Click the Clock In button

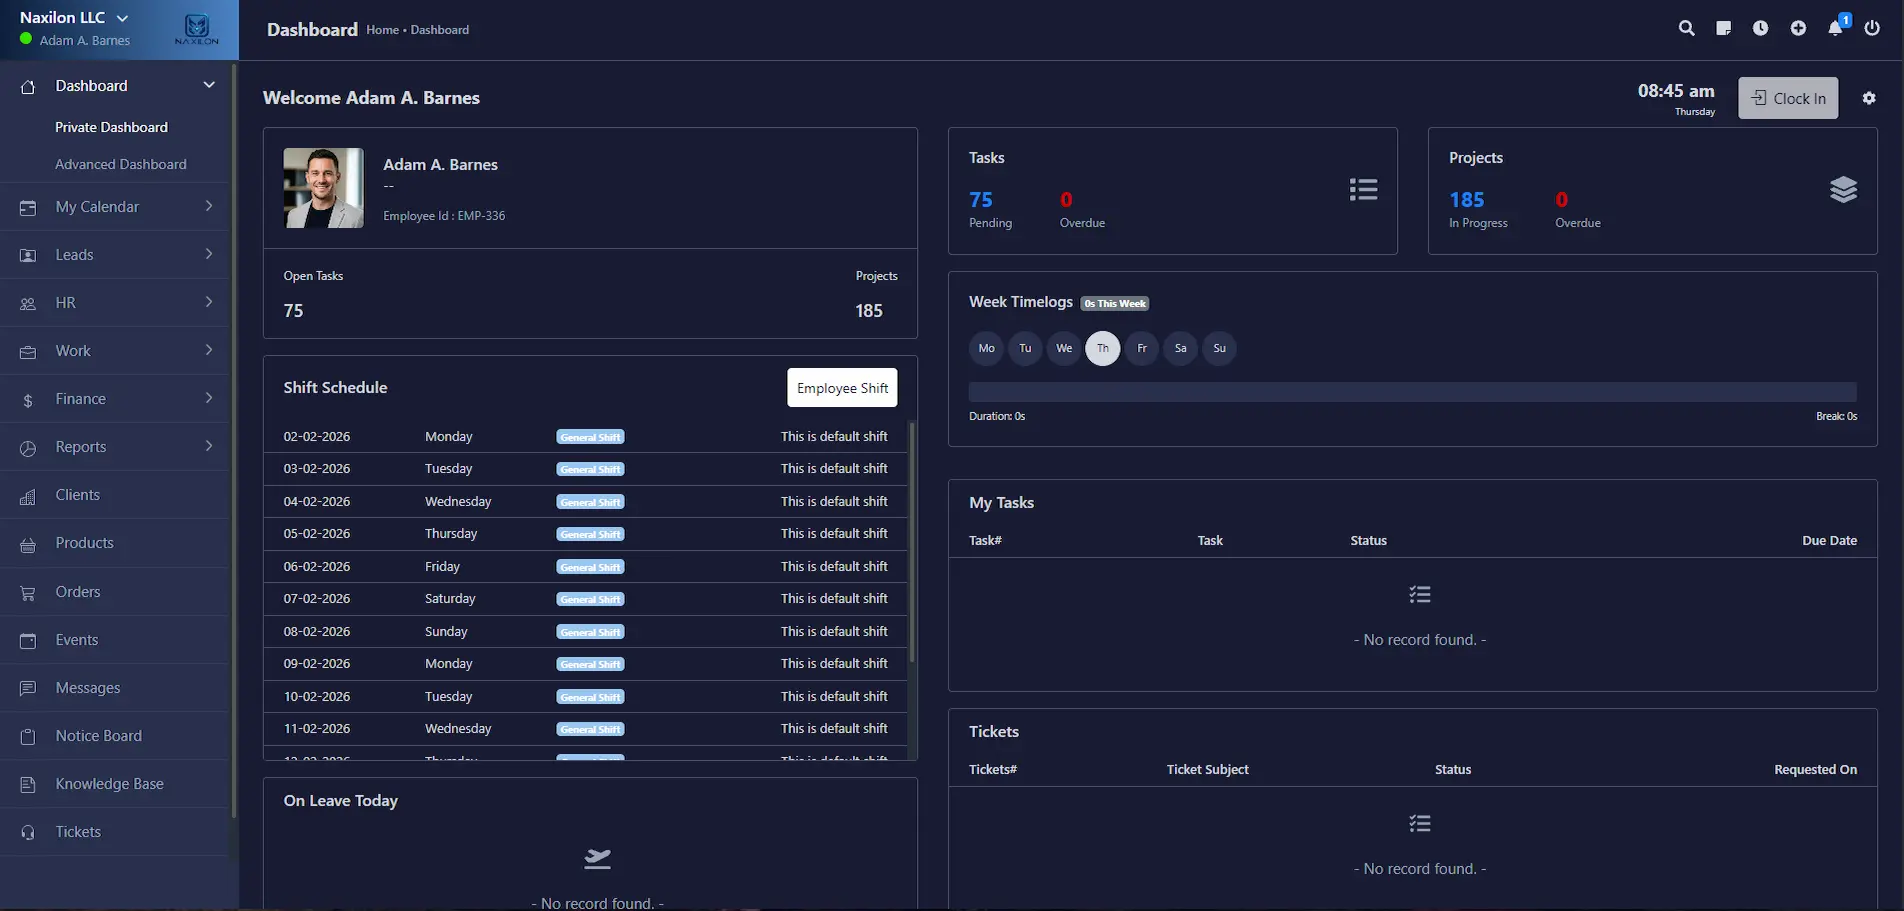click(1788, 98)
